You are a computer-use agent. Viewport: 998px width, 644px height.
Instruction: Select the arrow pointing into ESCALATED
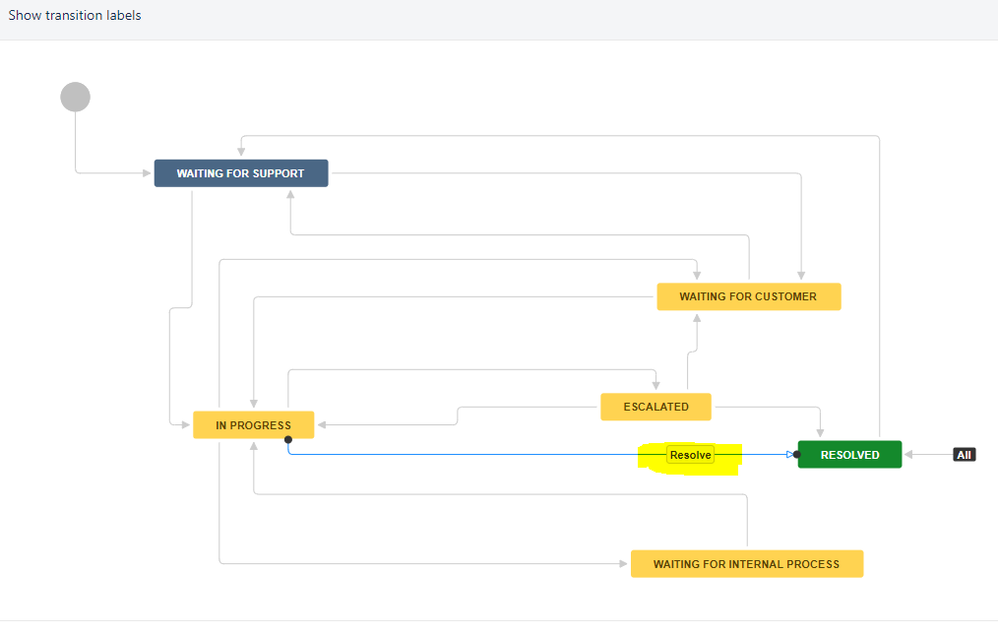pos(656,383)
